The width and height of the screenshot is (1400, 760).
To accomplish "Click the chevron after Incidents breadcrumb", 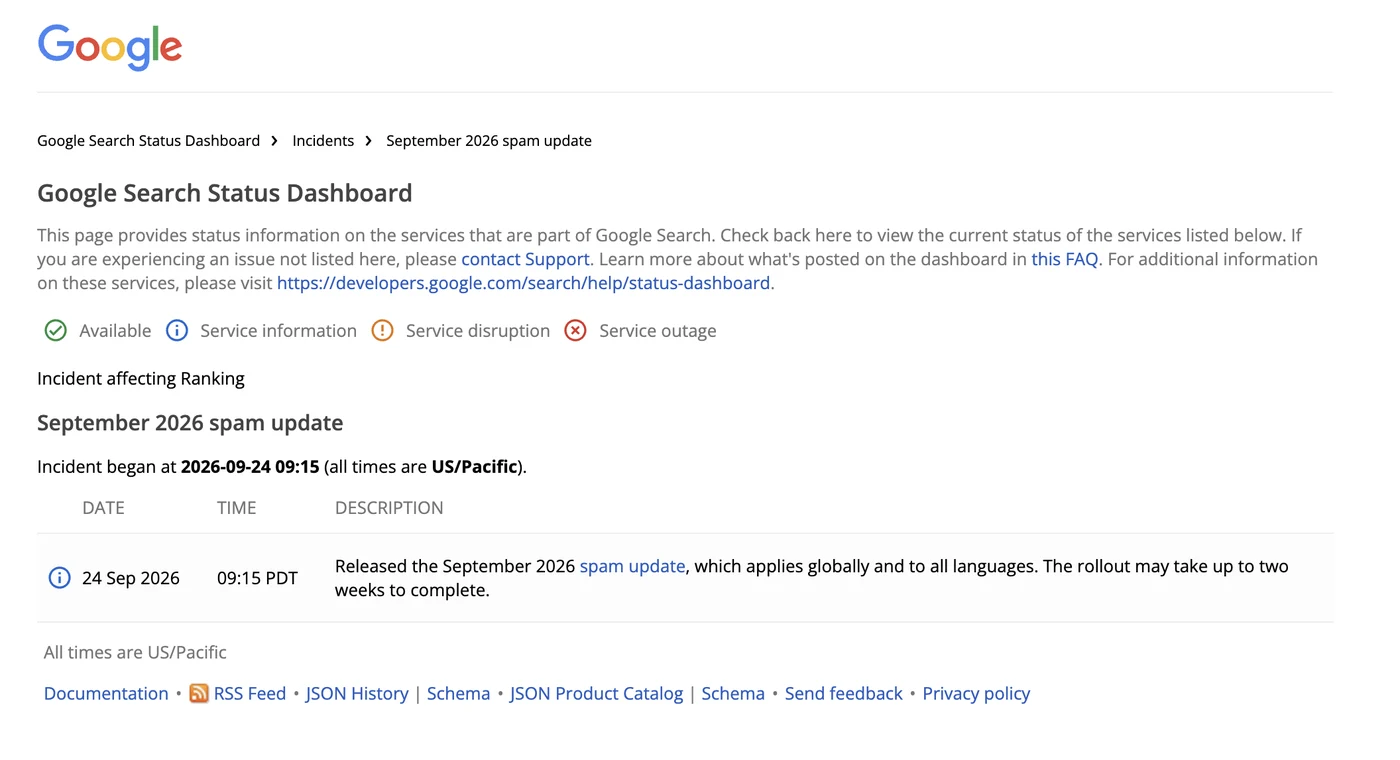I will tap(369, 141).
